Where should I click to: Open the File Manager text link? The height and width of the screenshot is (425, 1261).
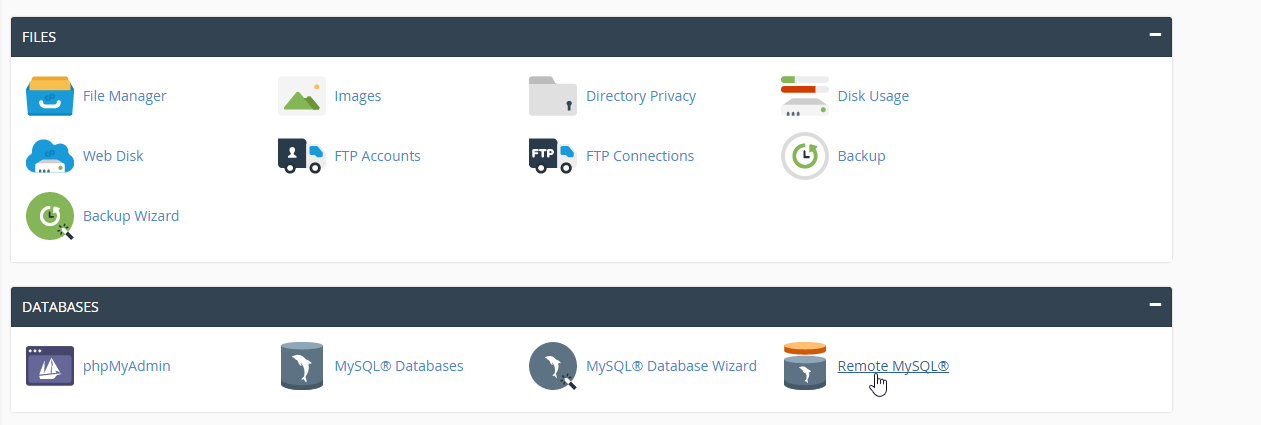tap(125, 96)
